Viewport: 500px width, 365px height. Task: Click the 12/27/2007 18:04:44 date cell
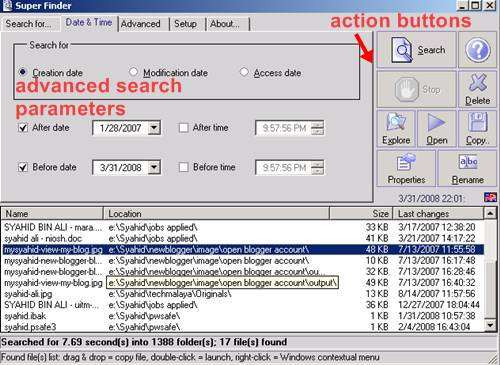[x=439, y=305]
